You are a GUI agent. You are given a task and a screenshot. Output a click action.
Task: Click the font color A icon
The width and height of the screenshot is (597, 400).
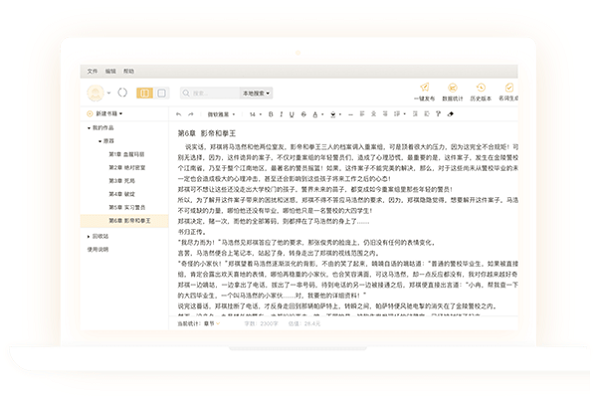[315, 114]
